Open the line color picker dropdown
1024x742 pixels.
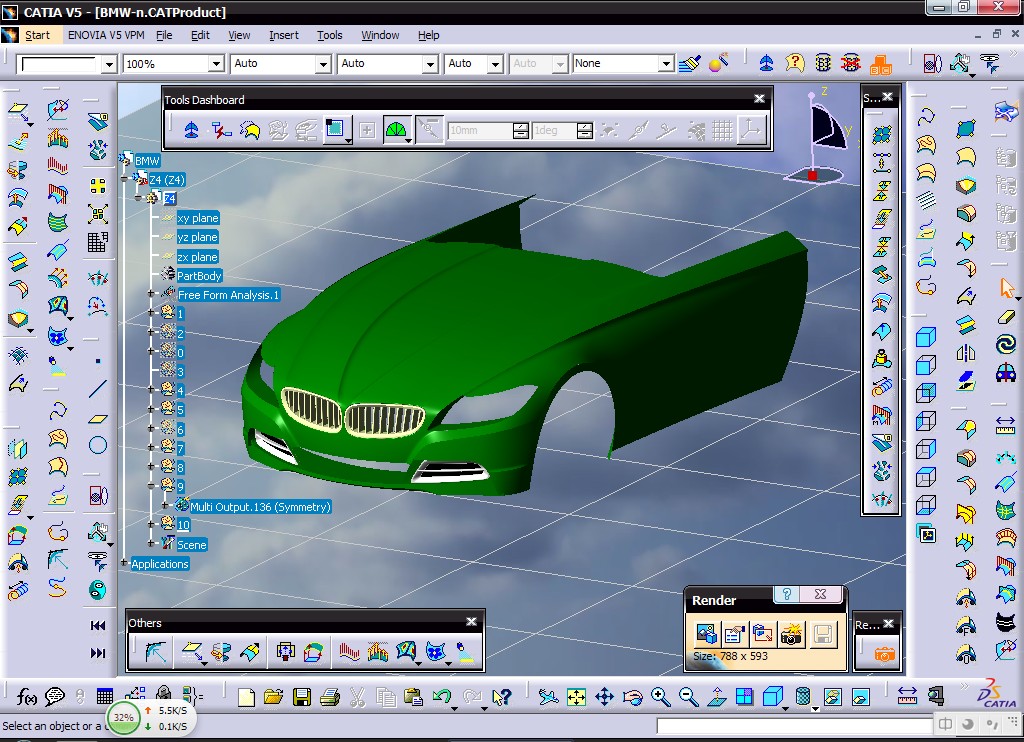click(108, 64)
